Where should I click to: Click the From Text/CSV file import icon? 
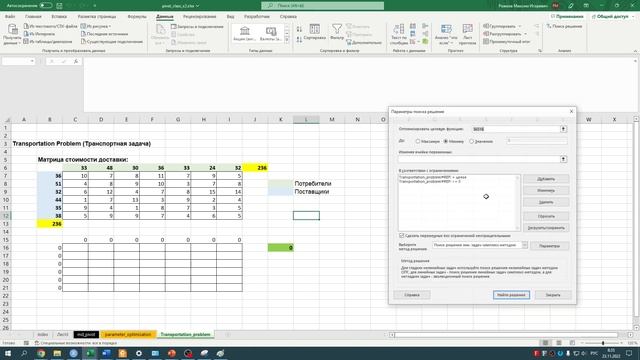pos(26,26)
